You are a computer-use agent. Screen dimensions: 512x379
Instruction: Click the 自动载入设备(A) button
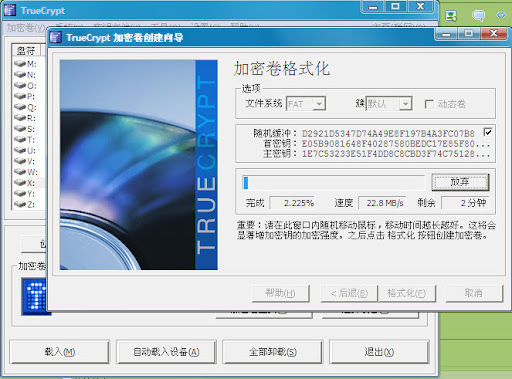[x=166, y=352]
